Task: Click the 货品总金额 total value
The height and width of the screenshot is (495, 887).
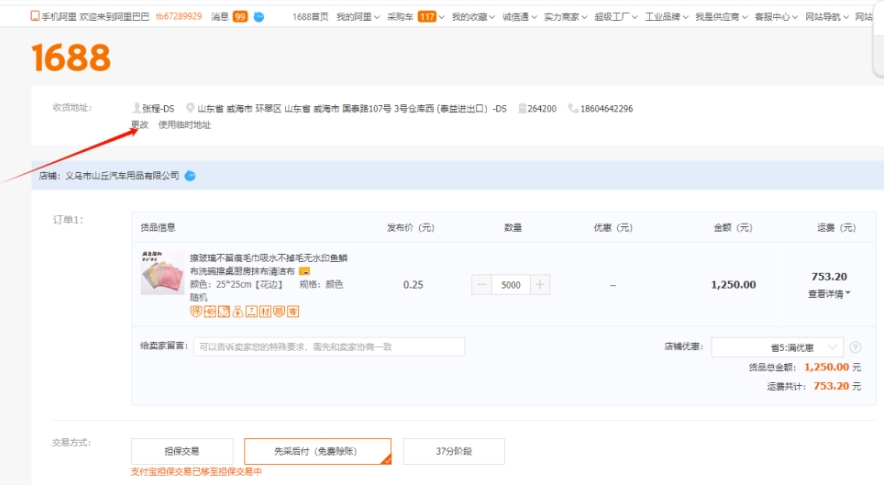Action: click(826, 367)
